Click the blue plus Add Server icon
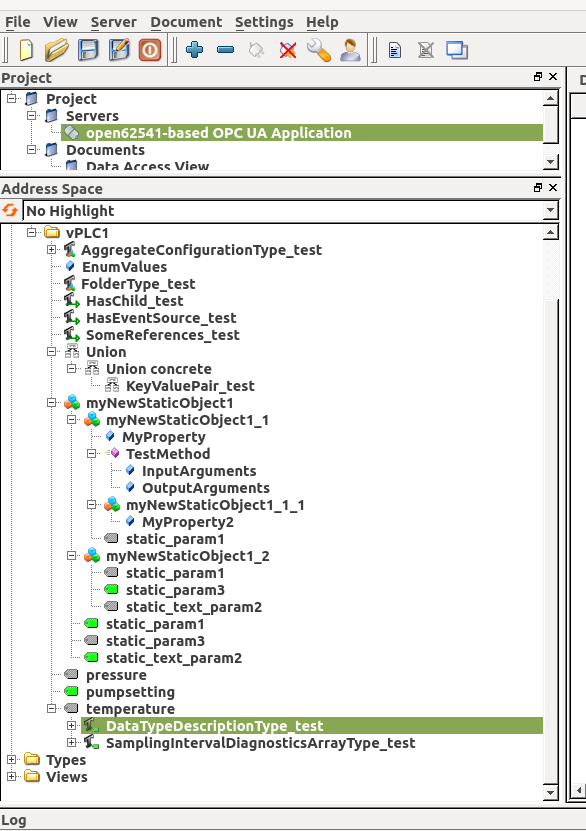The width and height of the screenshot is (586, 831). (x=194, y=50)
